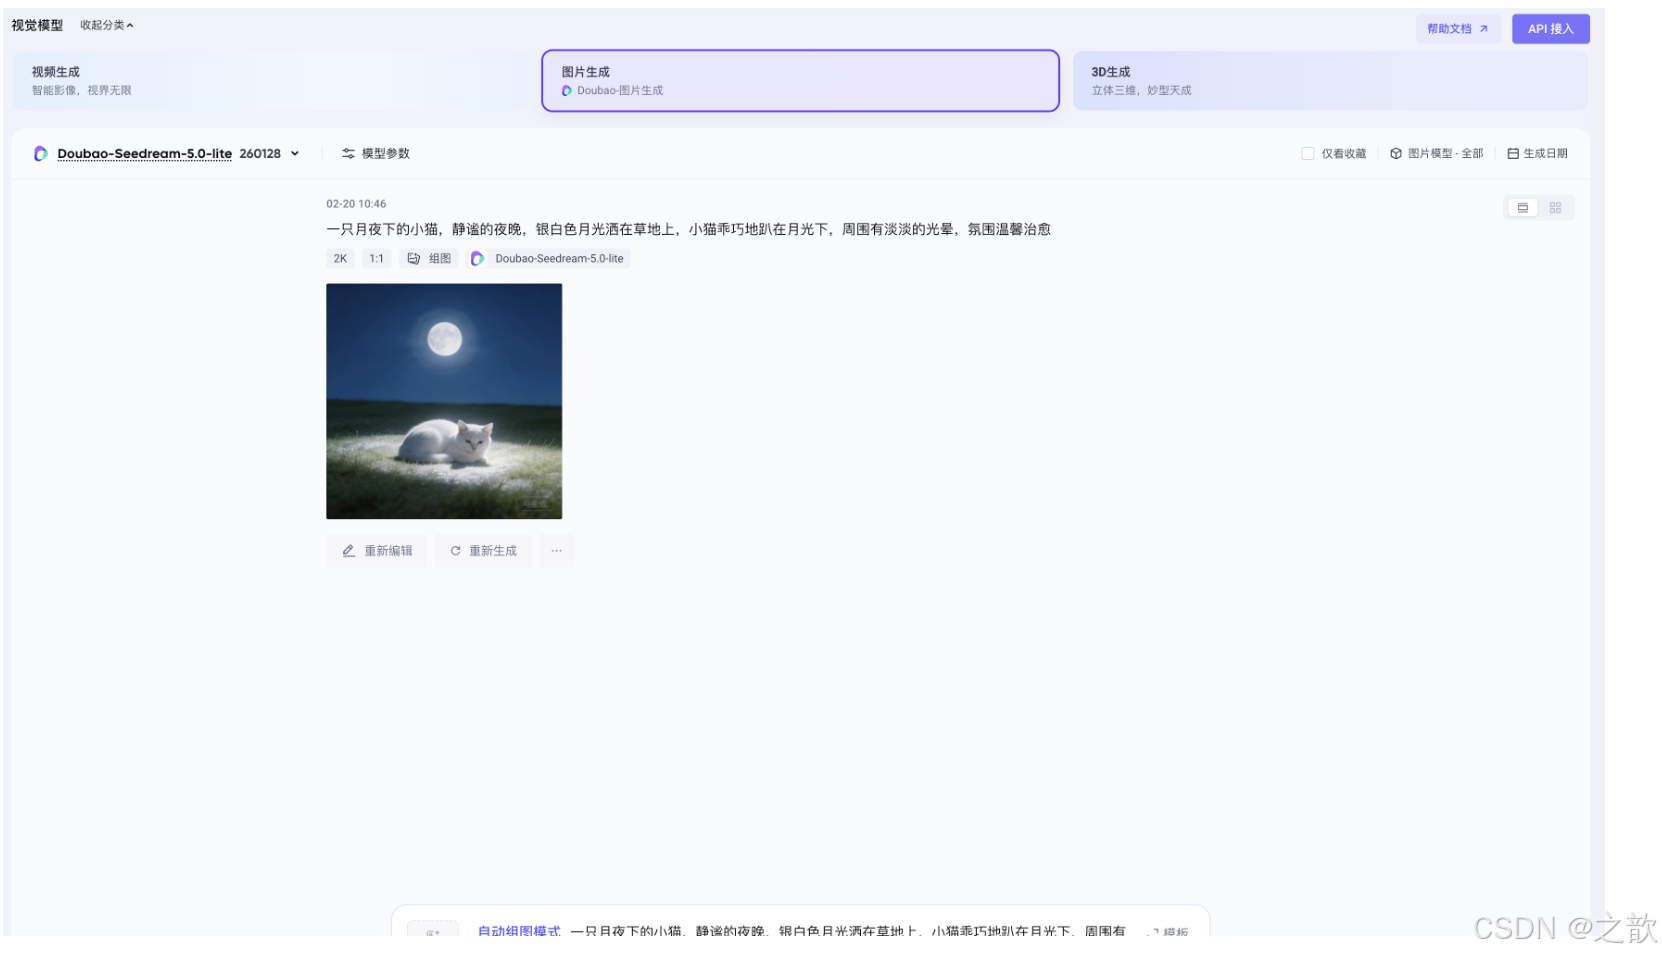Switch to list view layout icon
1662x958 pixels.
coord(1523,208)
